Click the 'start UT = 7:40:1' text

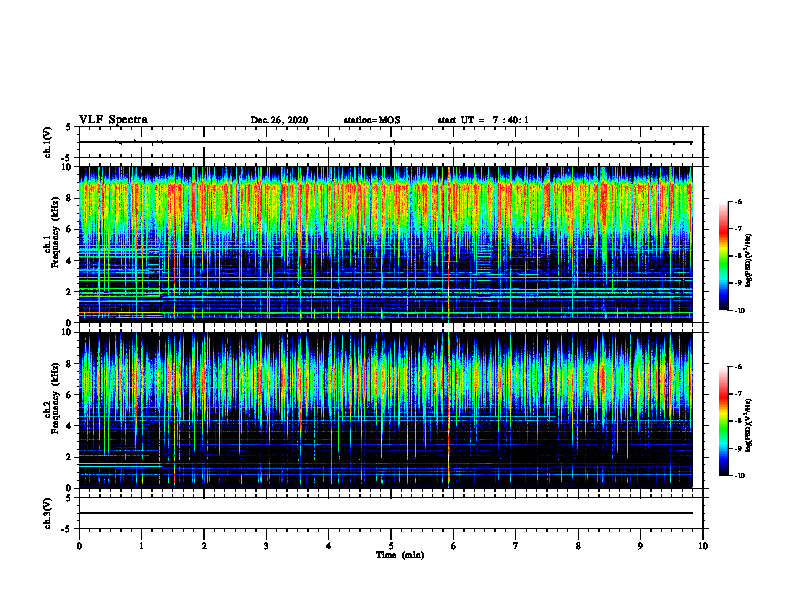coord(483,120)
